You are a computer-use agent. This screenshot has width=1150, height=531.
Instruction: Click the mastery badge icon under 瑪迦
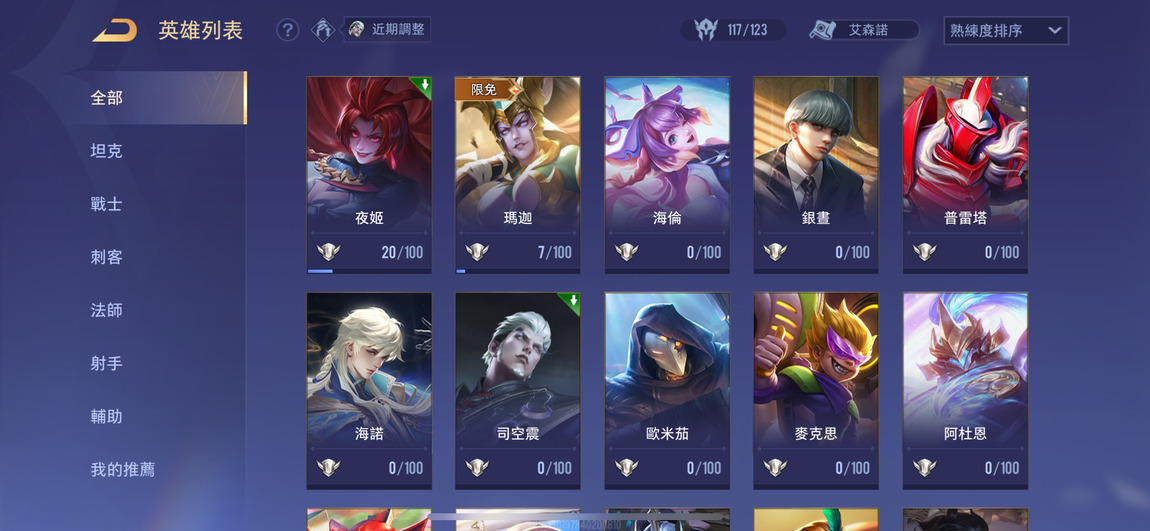(477, 252)
